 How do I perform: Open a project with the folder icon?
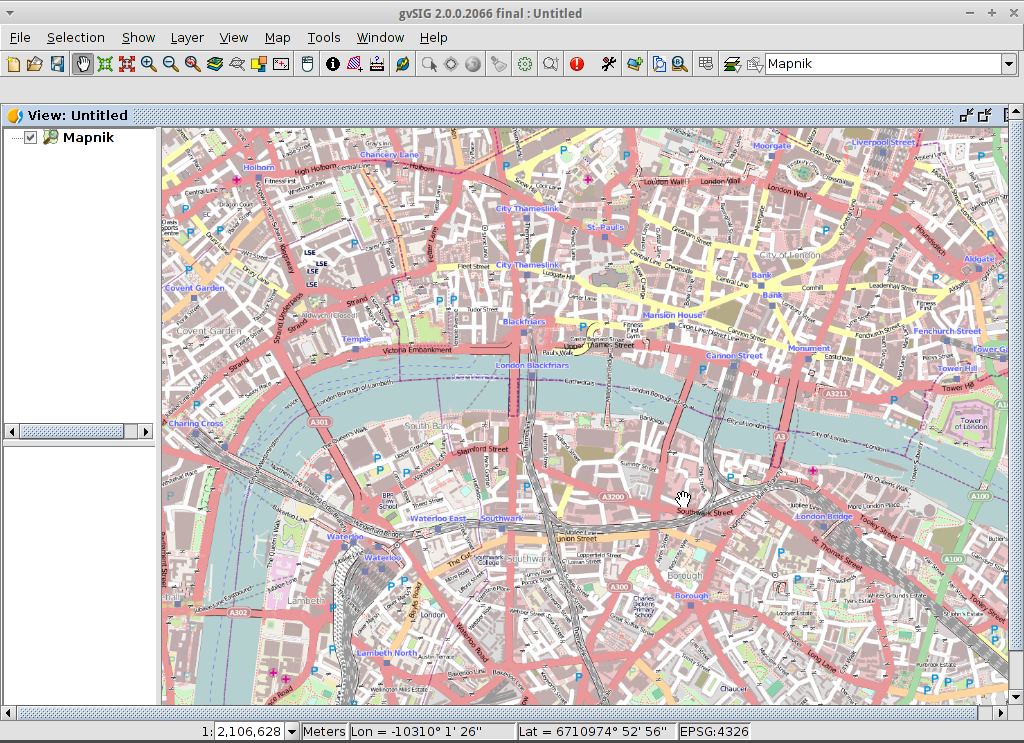(35, 64)
